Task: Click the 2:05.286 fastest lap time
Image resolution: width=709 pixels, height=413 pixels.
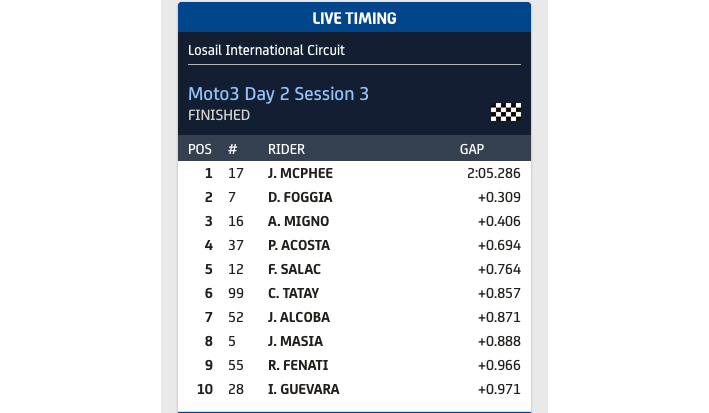Action: coord(493,173)
